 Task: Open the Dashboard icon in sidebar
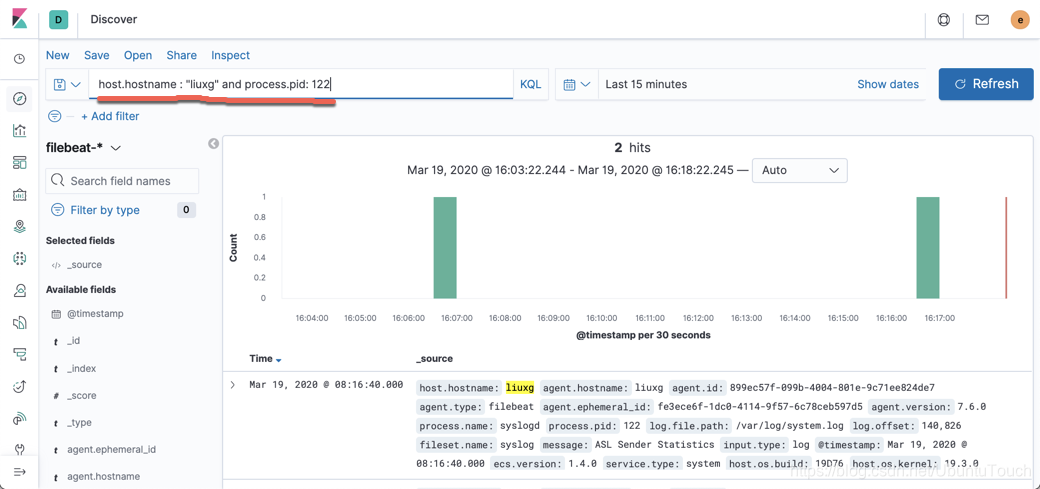19,163
